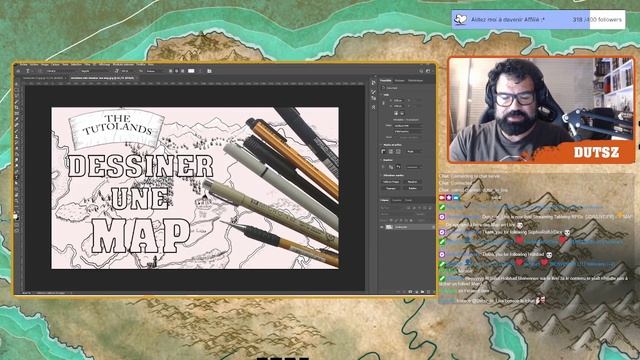Toggle grid icon under Règles et grilles

(391, 151)
